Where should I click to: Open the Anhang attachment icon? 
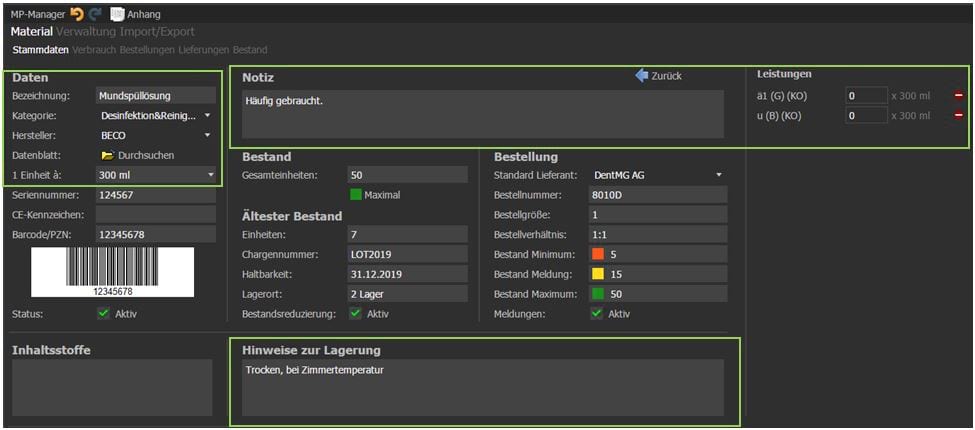(x=118, y=14)
